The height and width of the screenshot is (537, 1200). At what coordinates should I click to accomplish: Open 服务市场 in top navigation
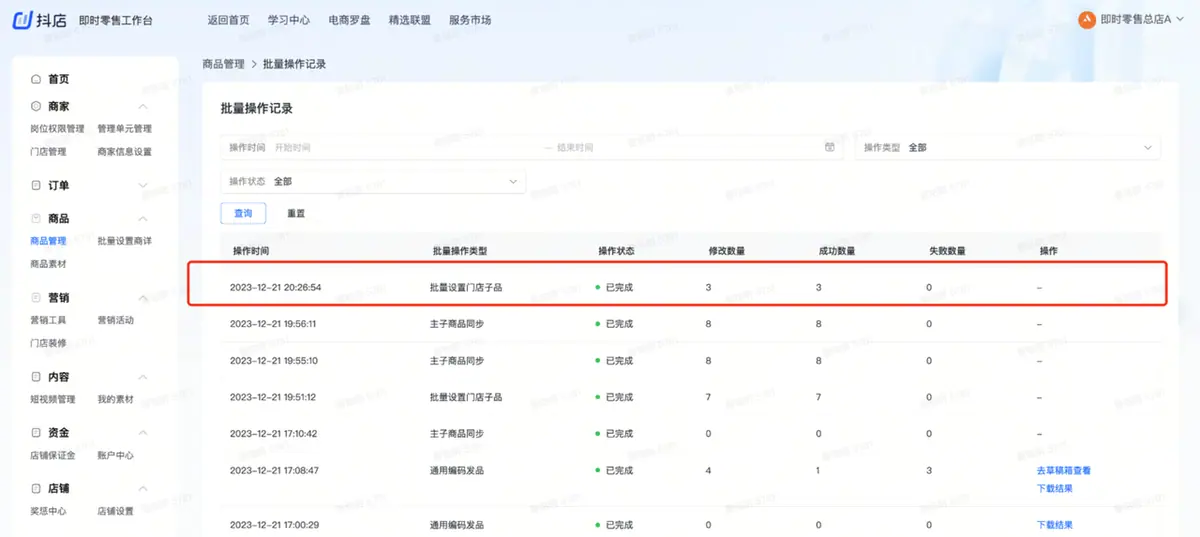point(470,20)
